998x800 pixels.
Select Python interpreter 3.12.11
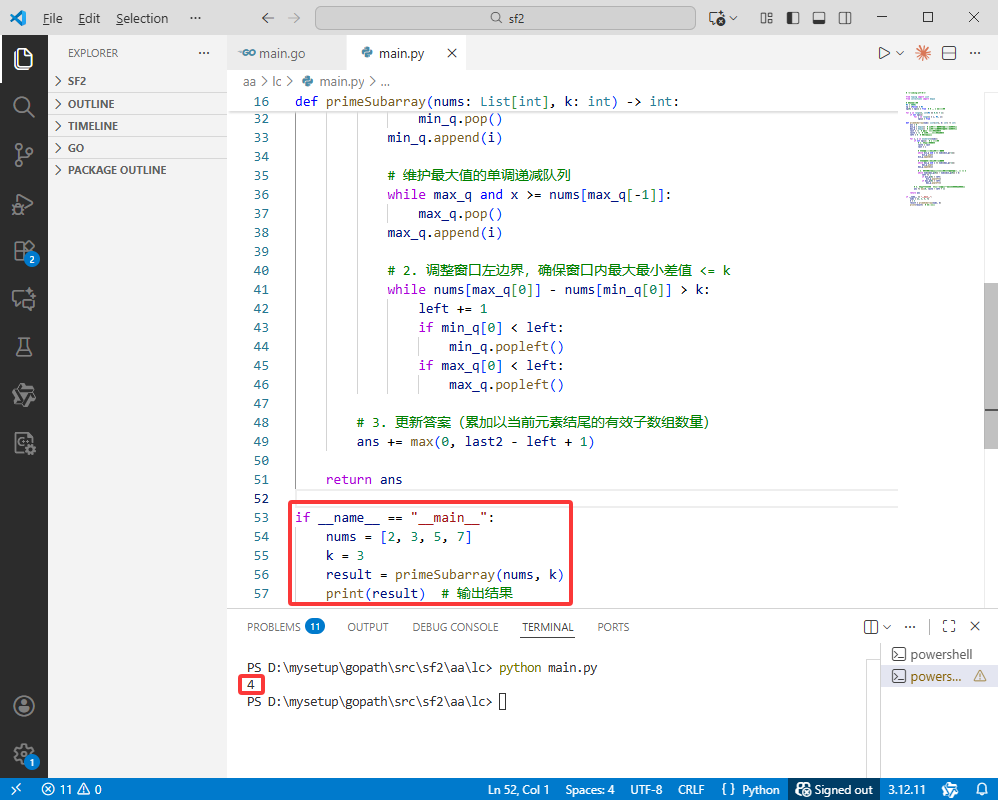(x=906, y=789)
